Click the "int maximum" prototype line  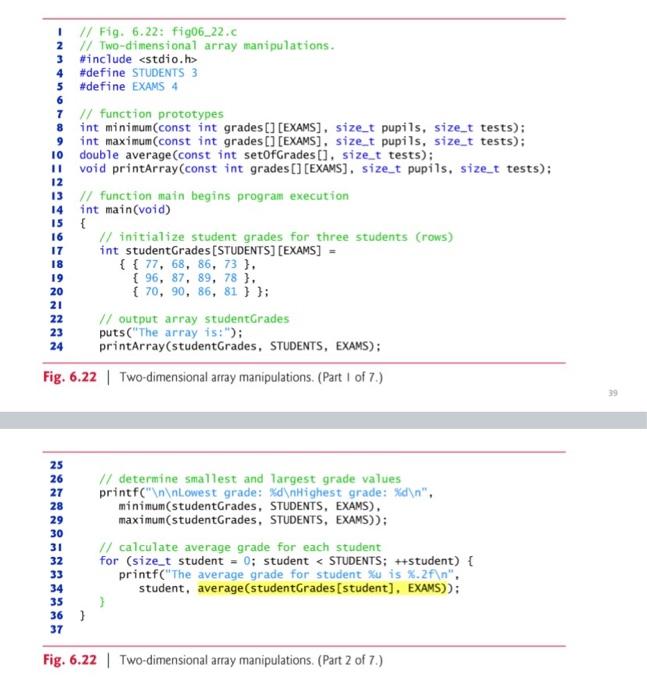302,141
